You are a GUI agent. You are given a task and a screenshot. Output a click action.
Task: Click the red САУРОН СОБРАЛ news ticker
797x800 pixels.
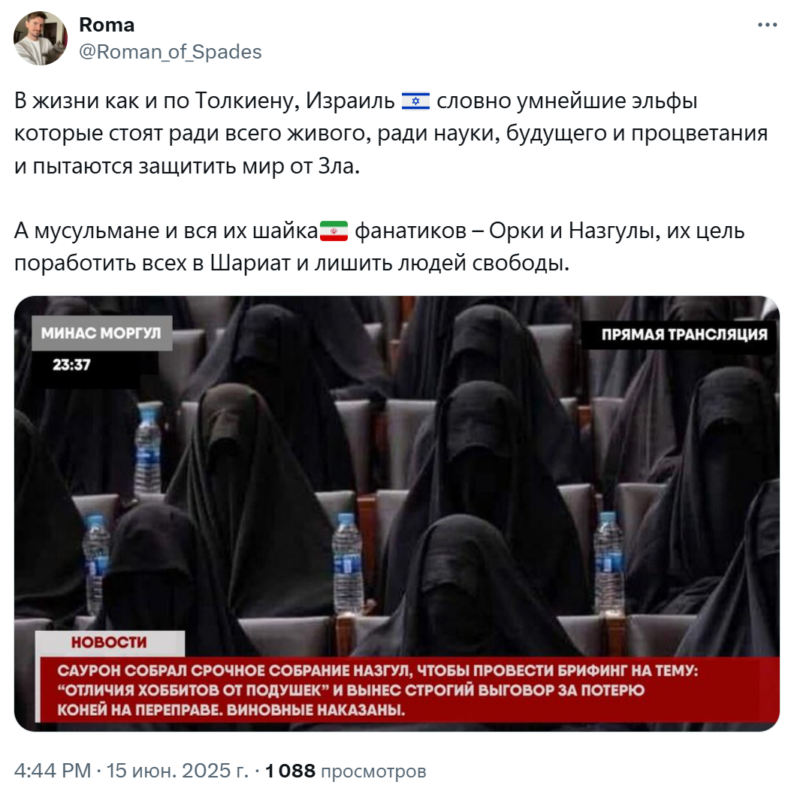pos(410,690)
